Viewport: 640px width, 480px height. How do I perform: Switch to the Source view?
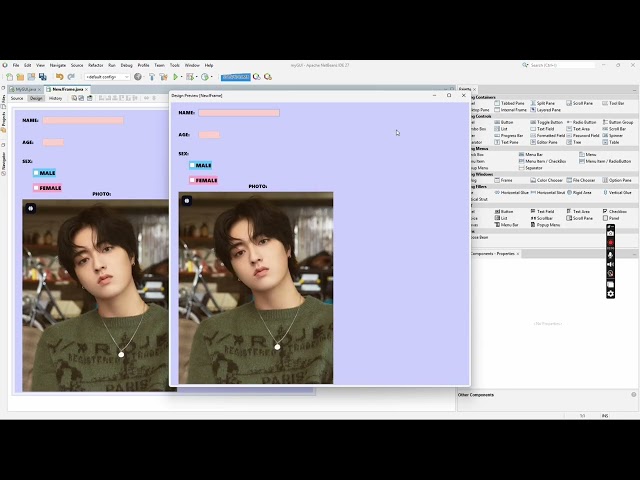[17, 98]
